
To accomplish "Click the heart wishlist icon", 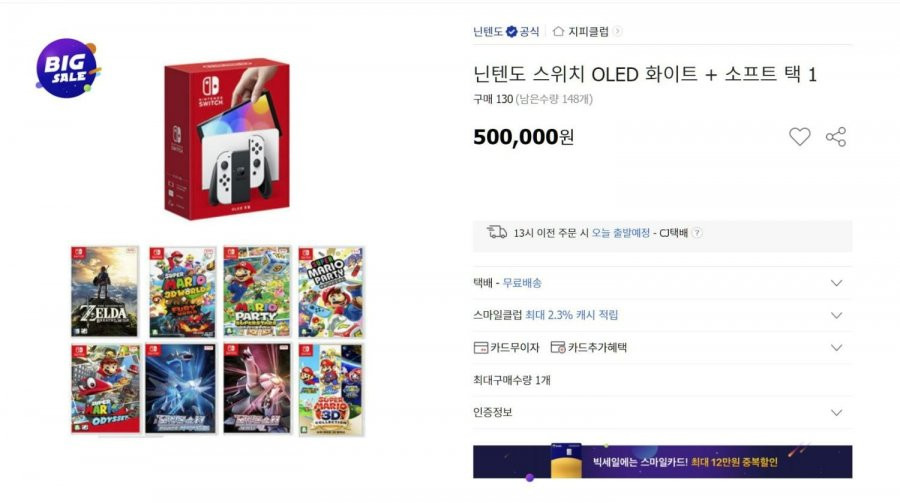I will coord(799,137).
